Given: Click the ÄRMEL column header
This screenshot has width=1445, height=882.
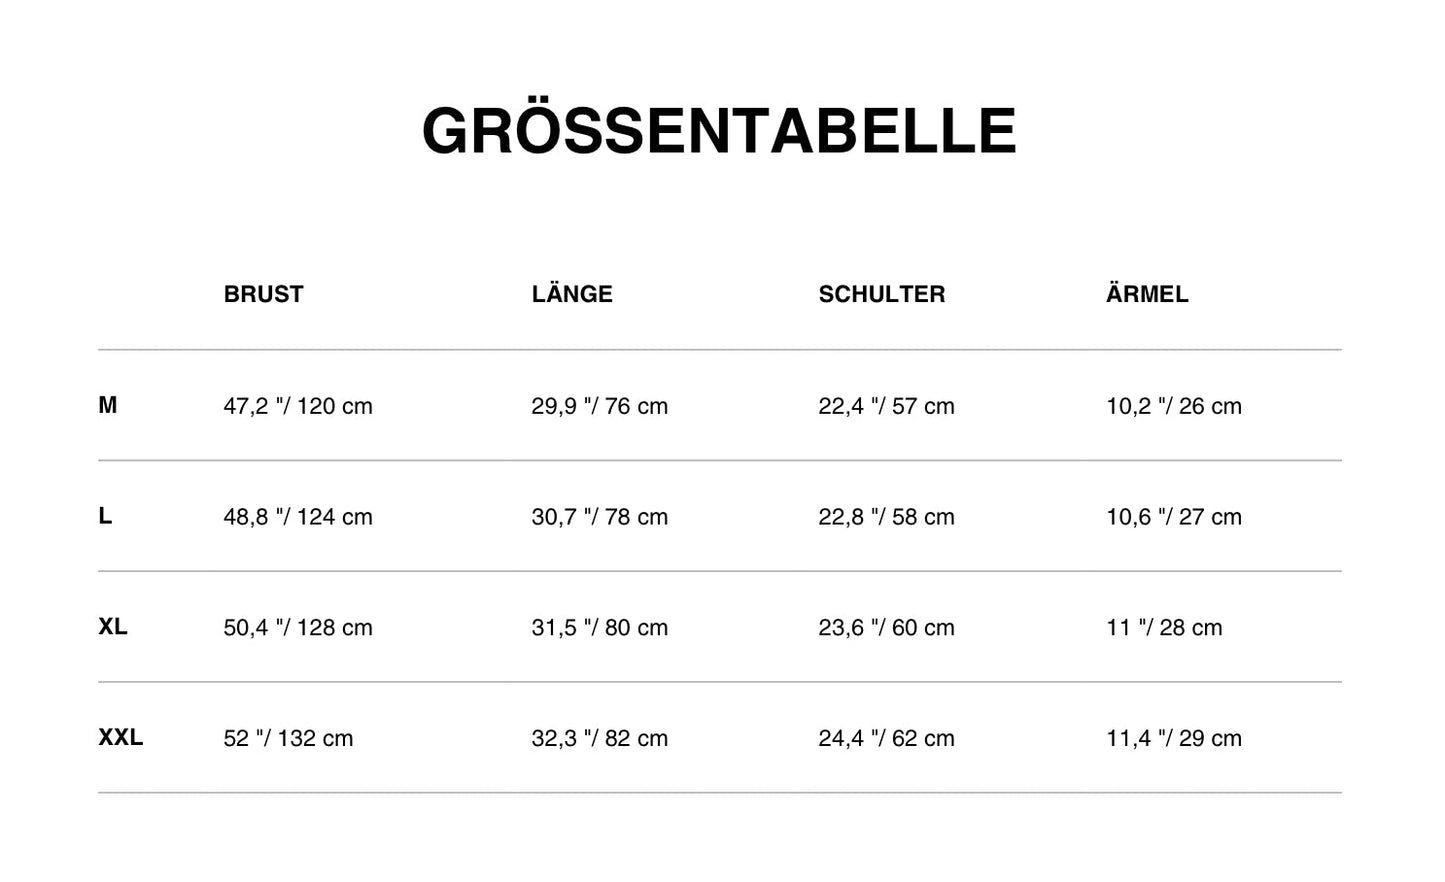Looking at the screenshot, I should click(1147, 294).
